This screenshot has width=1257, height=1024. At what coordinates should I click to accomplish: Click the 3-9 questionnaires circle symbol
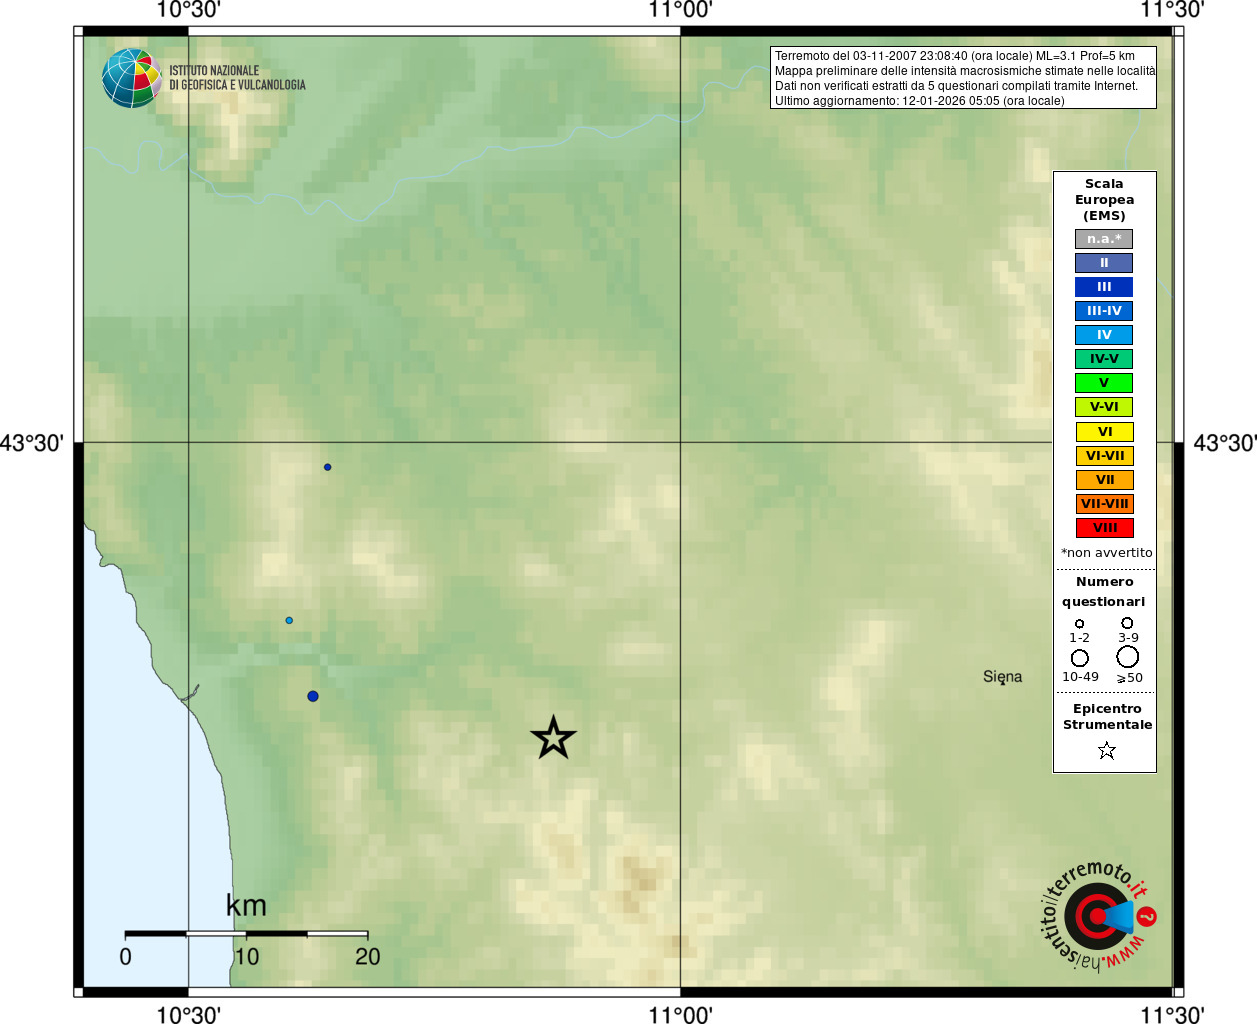click(1127, 623)
